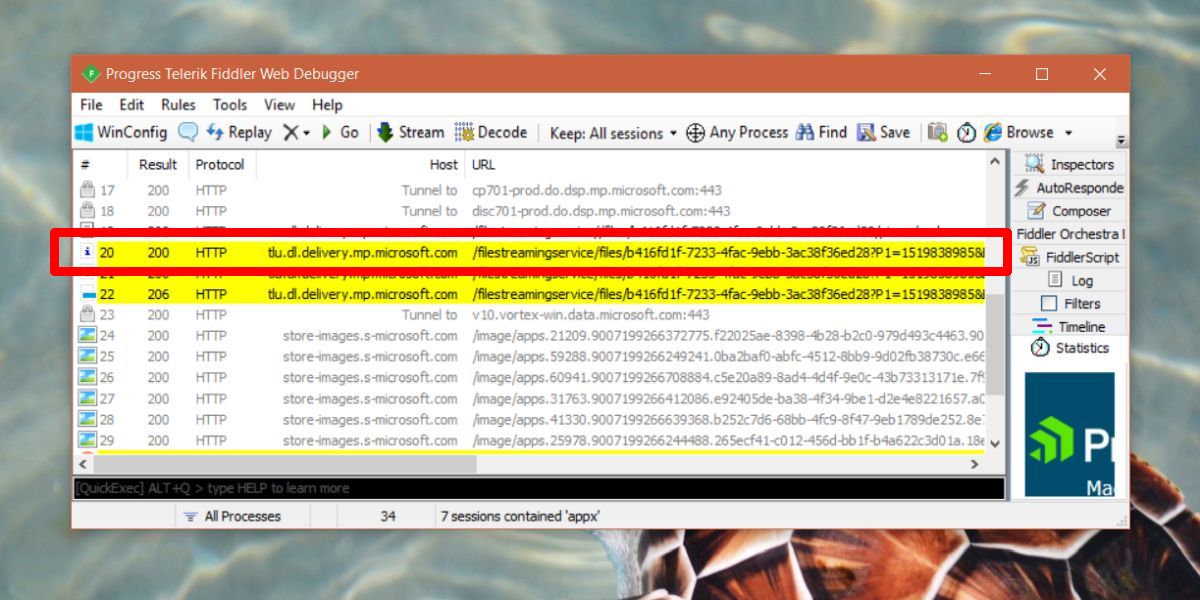Replay the selected sessions
Screen dimensions: 1200x600
tap(239, 132)
